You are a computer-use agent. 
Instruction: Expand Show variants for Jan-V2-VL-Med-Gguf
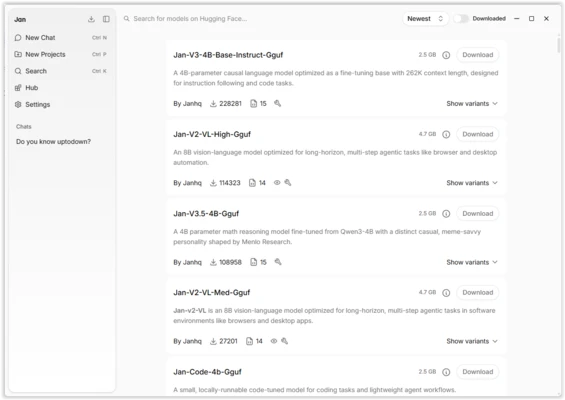472,341
